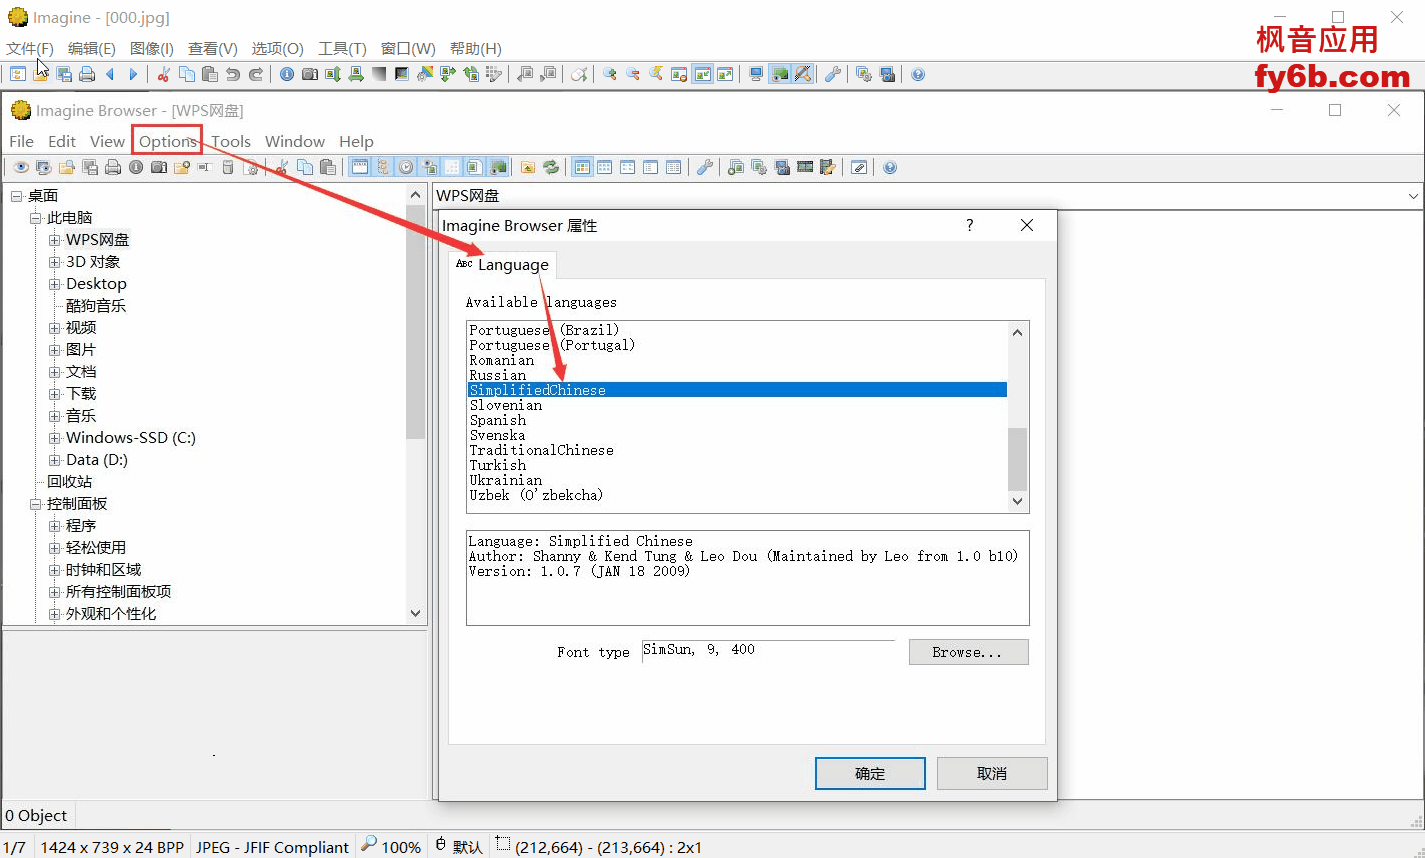
Task: Click the Browse... button
Action: (x=968, y=652)
